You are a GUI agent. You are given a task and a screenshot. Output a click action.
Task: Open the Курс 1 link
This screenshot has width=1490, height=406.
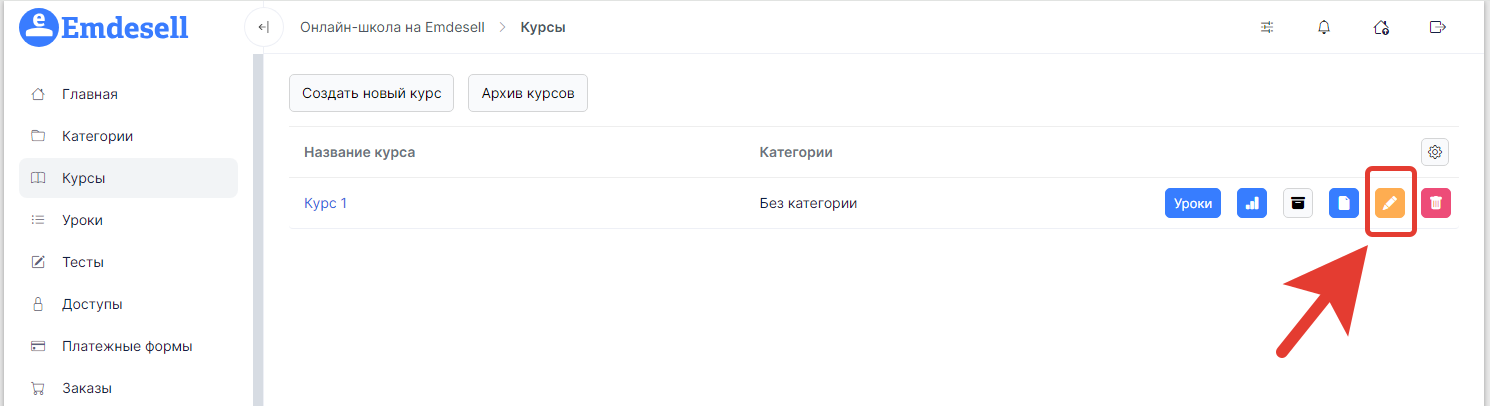325,203
